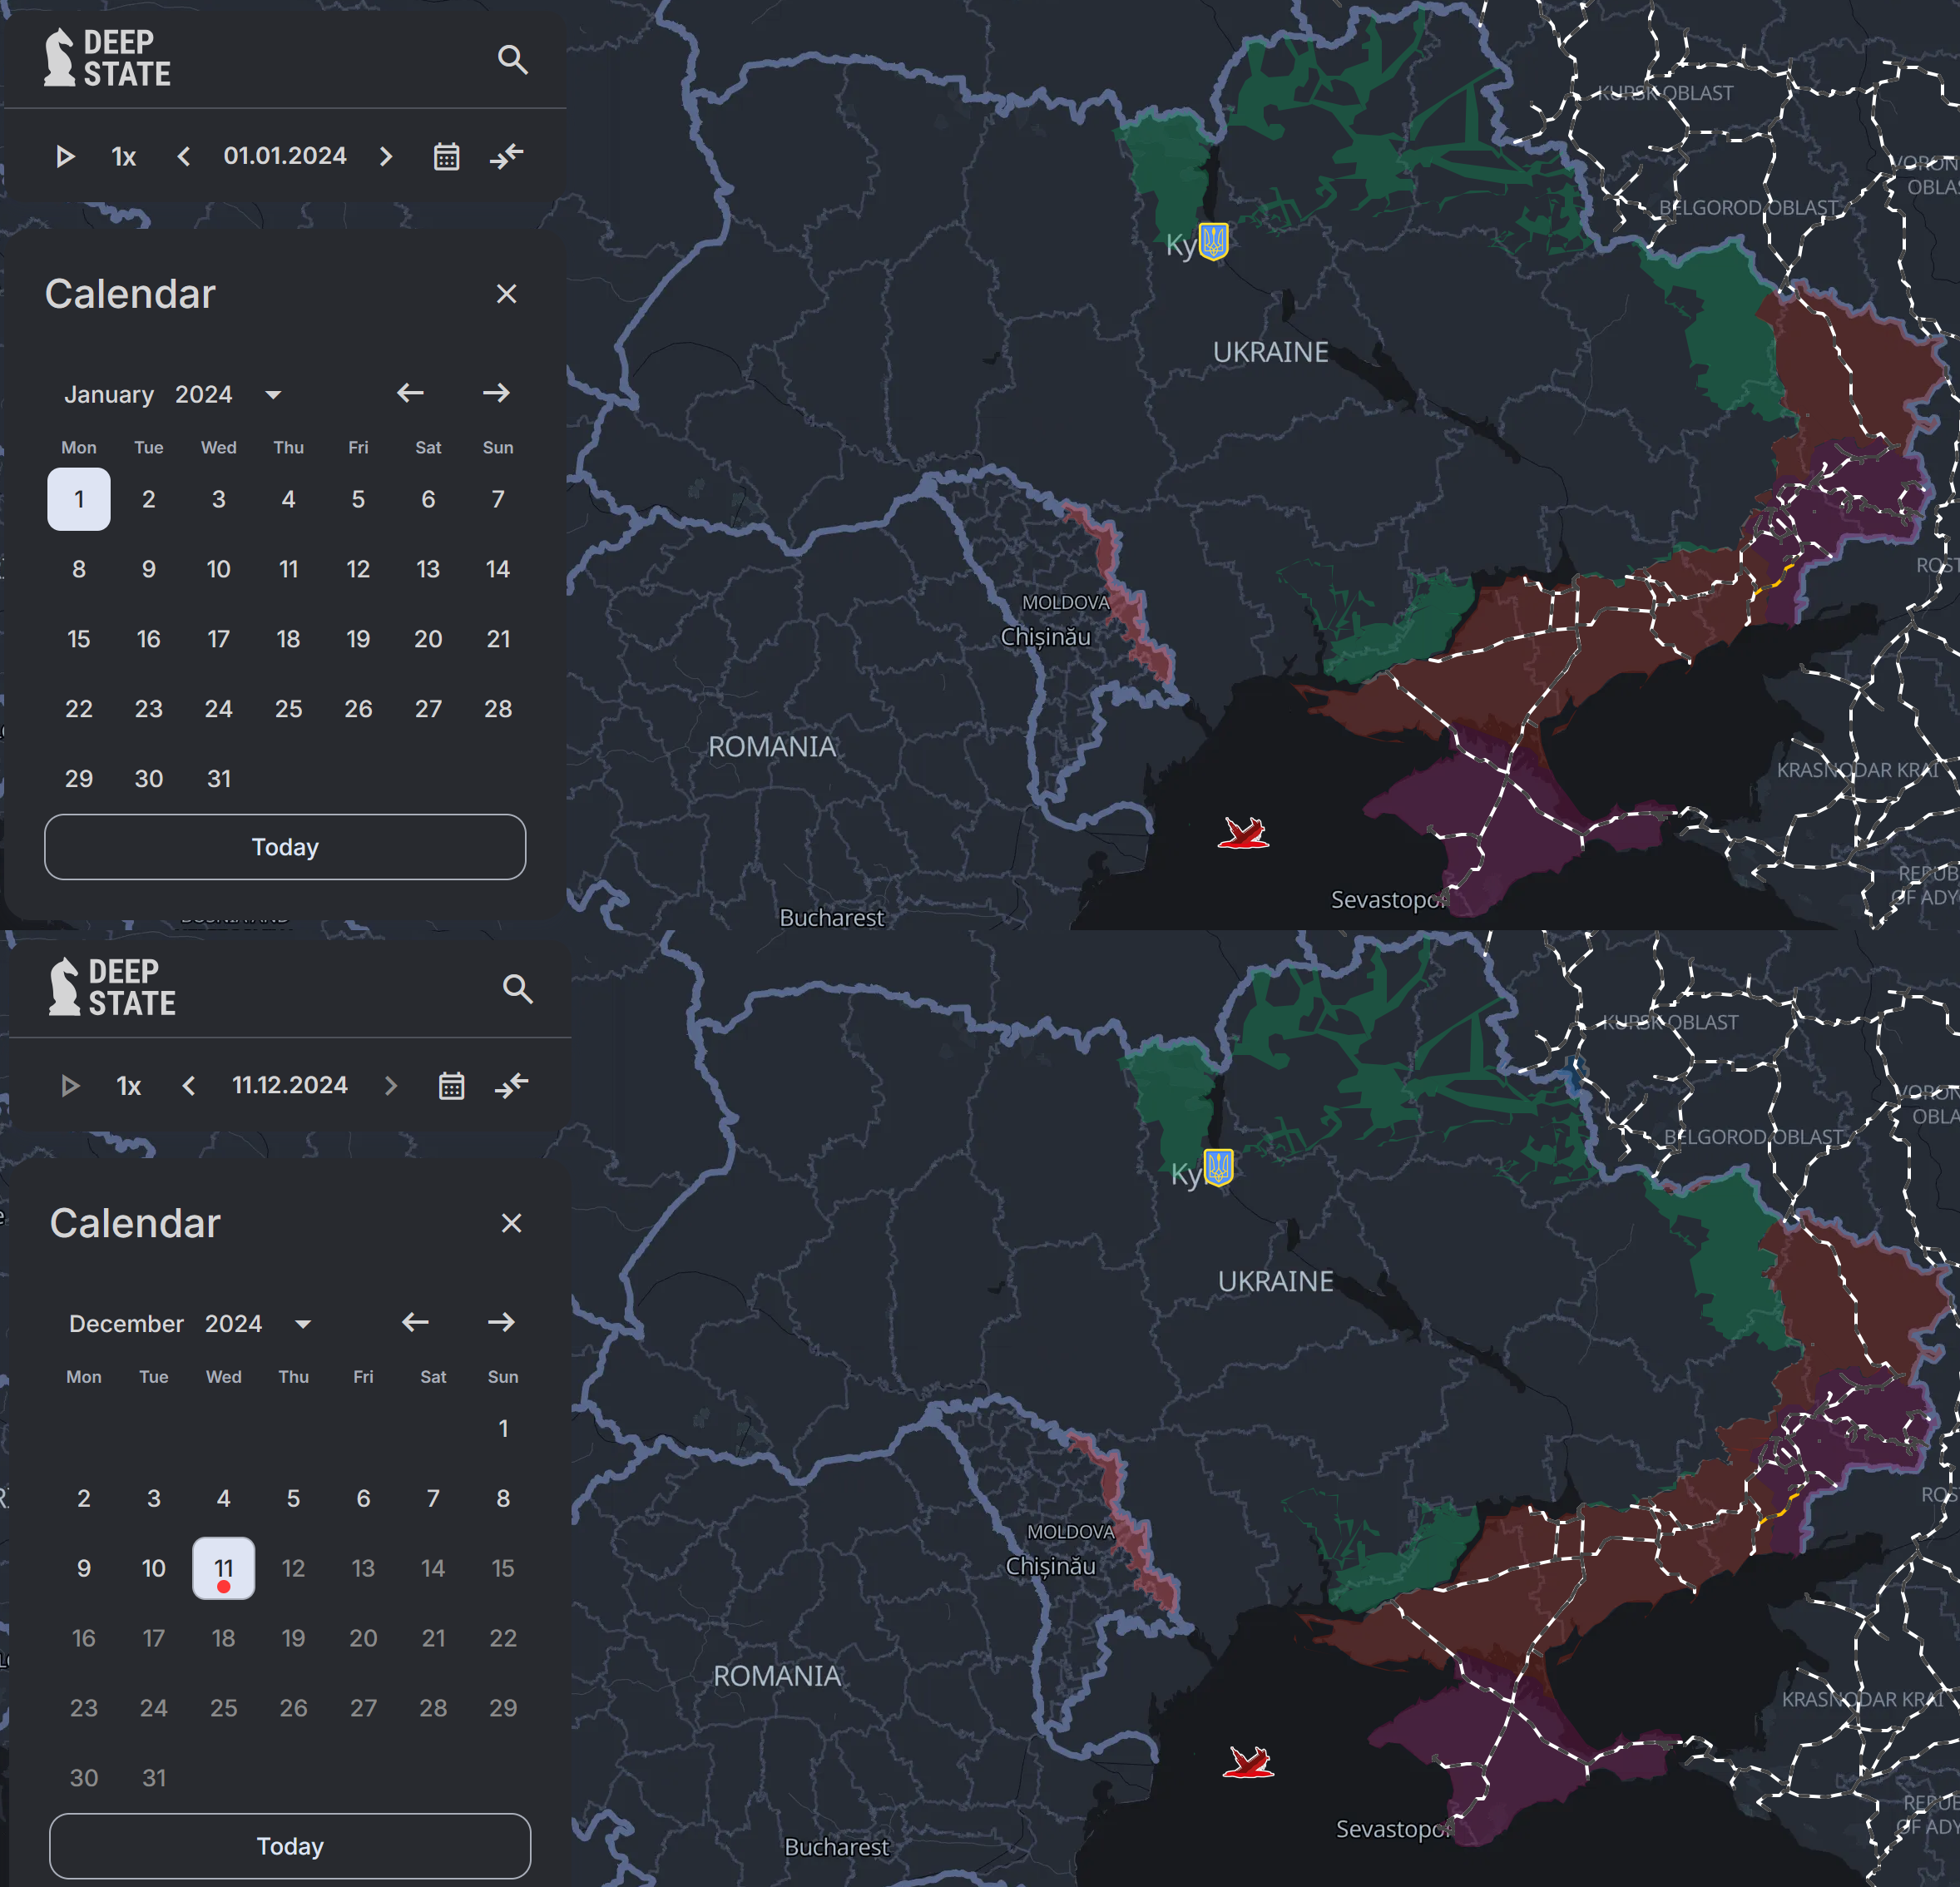
Task: Go to previous day before 11.12.2024
Action: 188,1086
